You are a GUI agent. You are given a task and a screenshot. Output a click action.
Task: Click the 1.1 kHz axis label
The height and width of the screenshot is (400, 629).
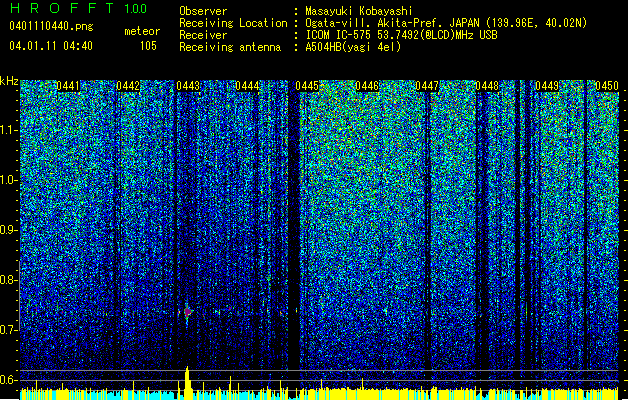pos(9,130)
